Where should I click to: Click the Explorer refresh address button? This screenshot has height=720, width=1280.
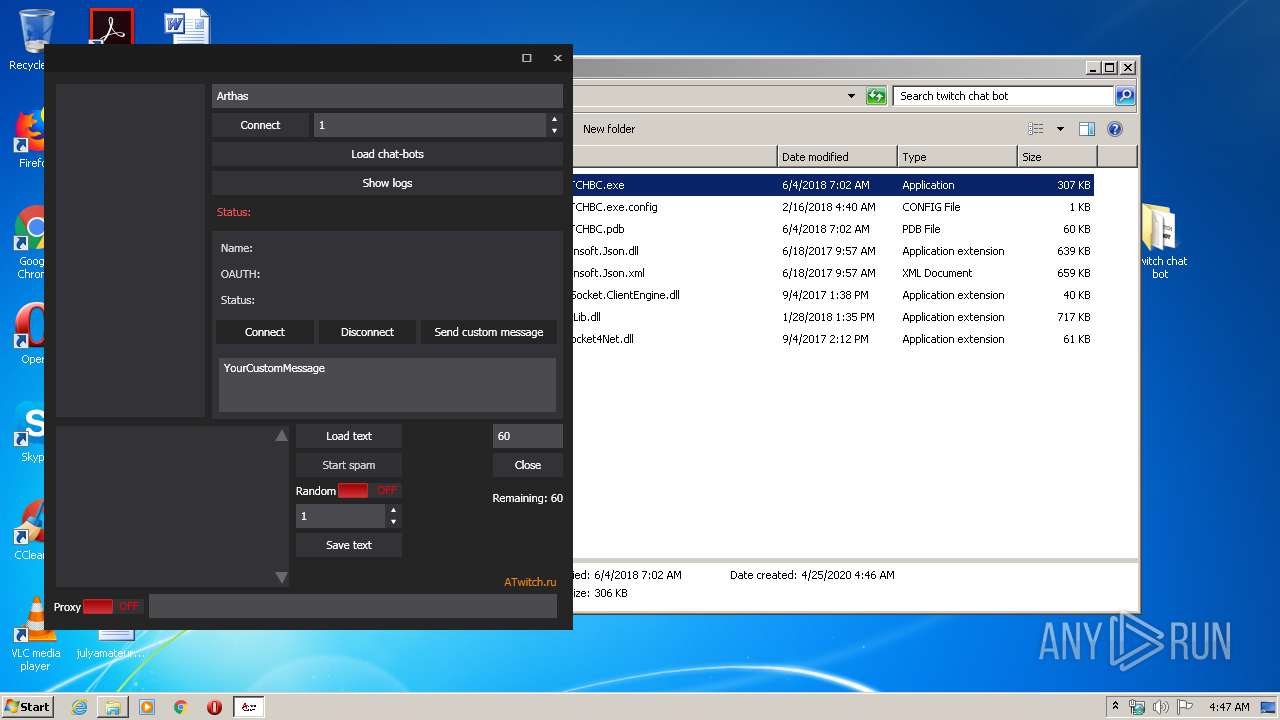(x=876, y=96)
